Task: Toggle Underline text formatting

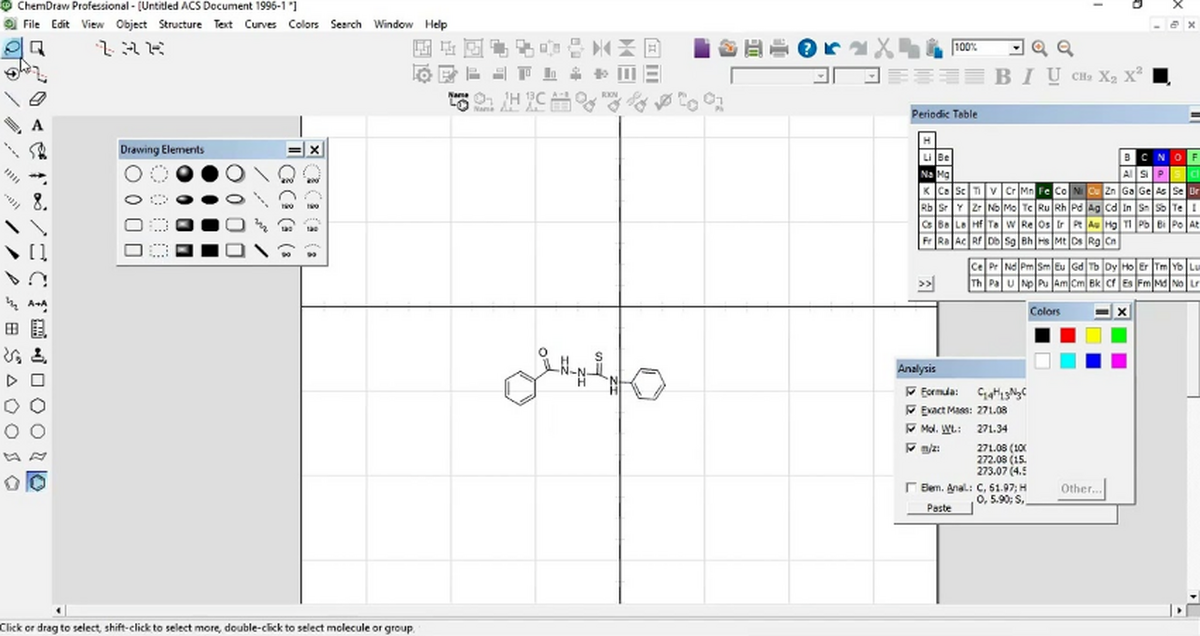Action: tap(1053, 76)
